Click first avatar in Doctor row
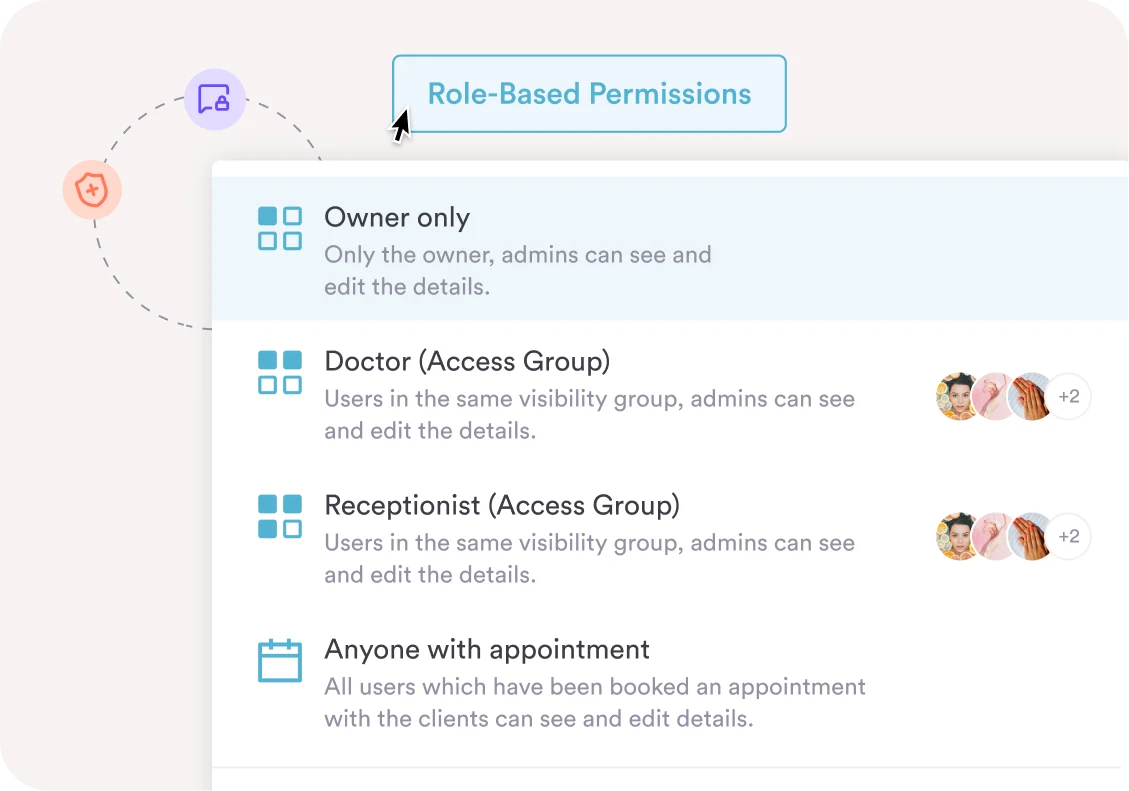Viewport: 1129px width, 791px height. [x=957, y=397]
